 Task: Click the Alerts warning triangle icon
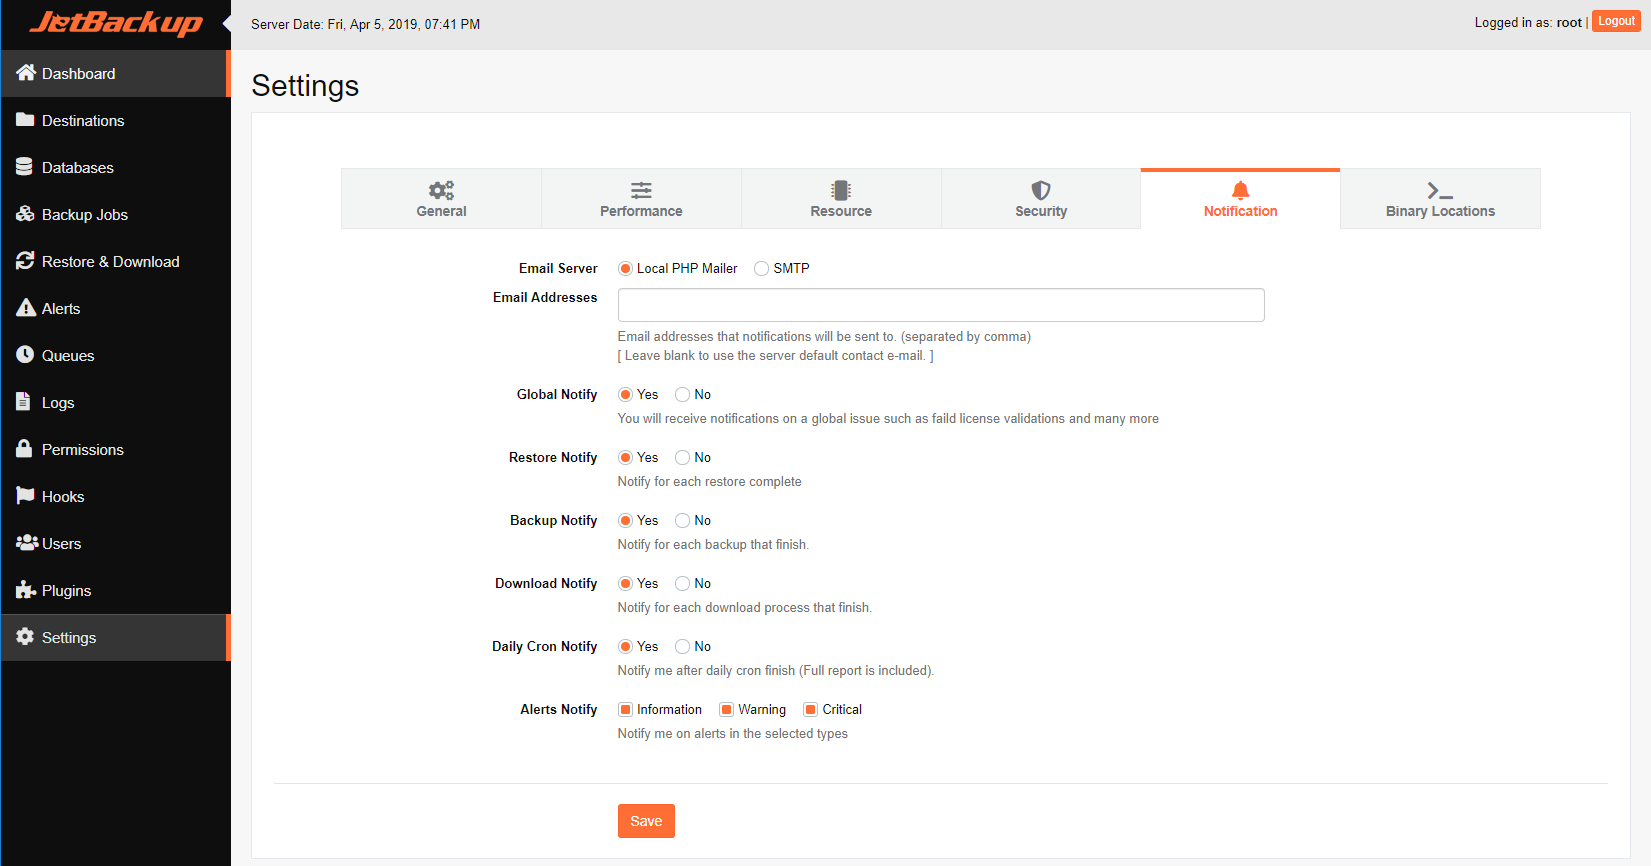pyautogui.click(x=25, y=308)
